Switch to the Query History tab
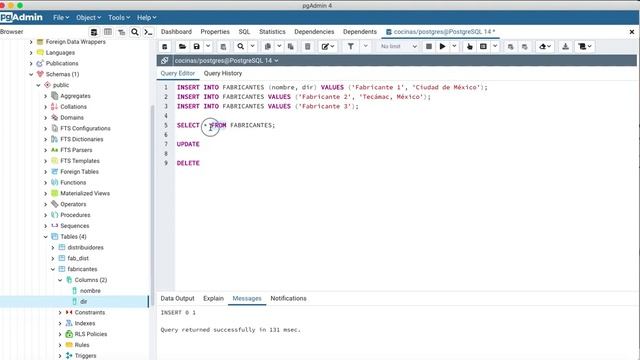This screenshot has height=360, width=640. (x=222, y=73)
